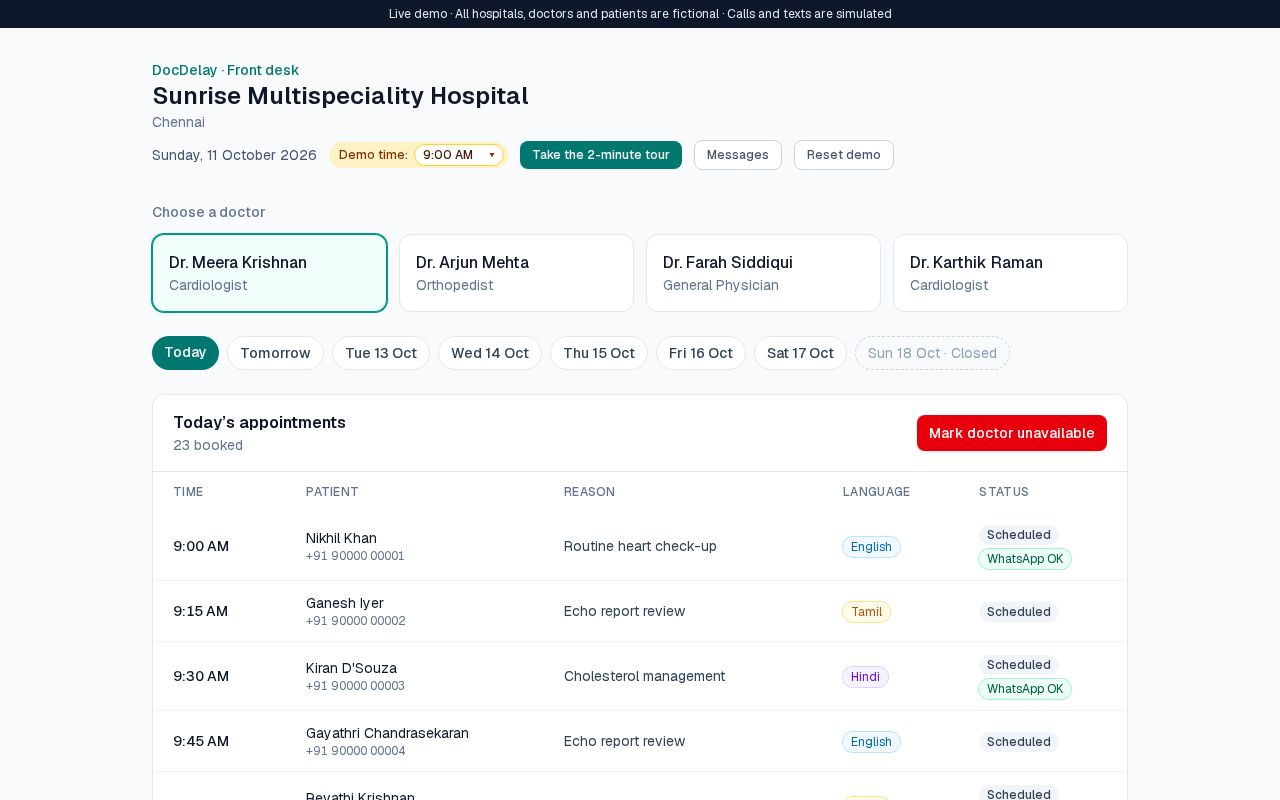Click the DocDelay Front desk label
Viewport: 1280px width, 800px height.
pos(225,70)
